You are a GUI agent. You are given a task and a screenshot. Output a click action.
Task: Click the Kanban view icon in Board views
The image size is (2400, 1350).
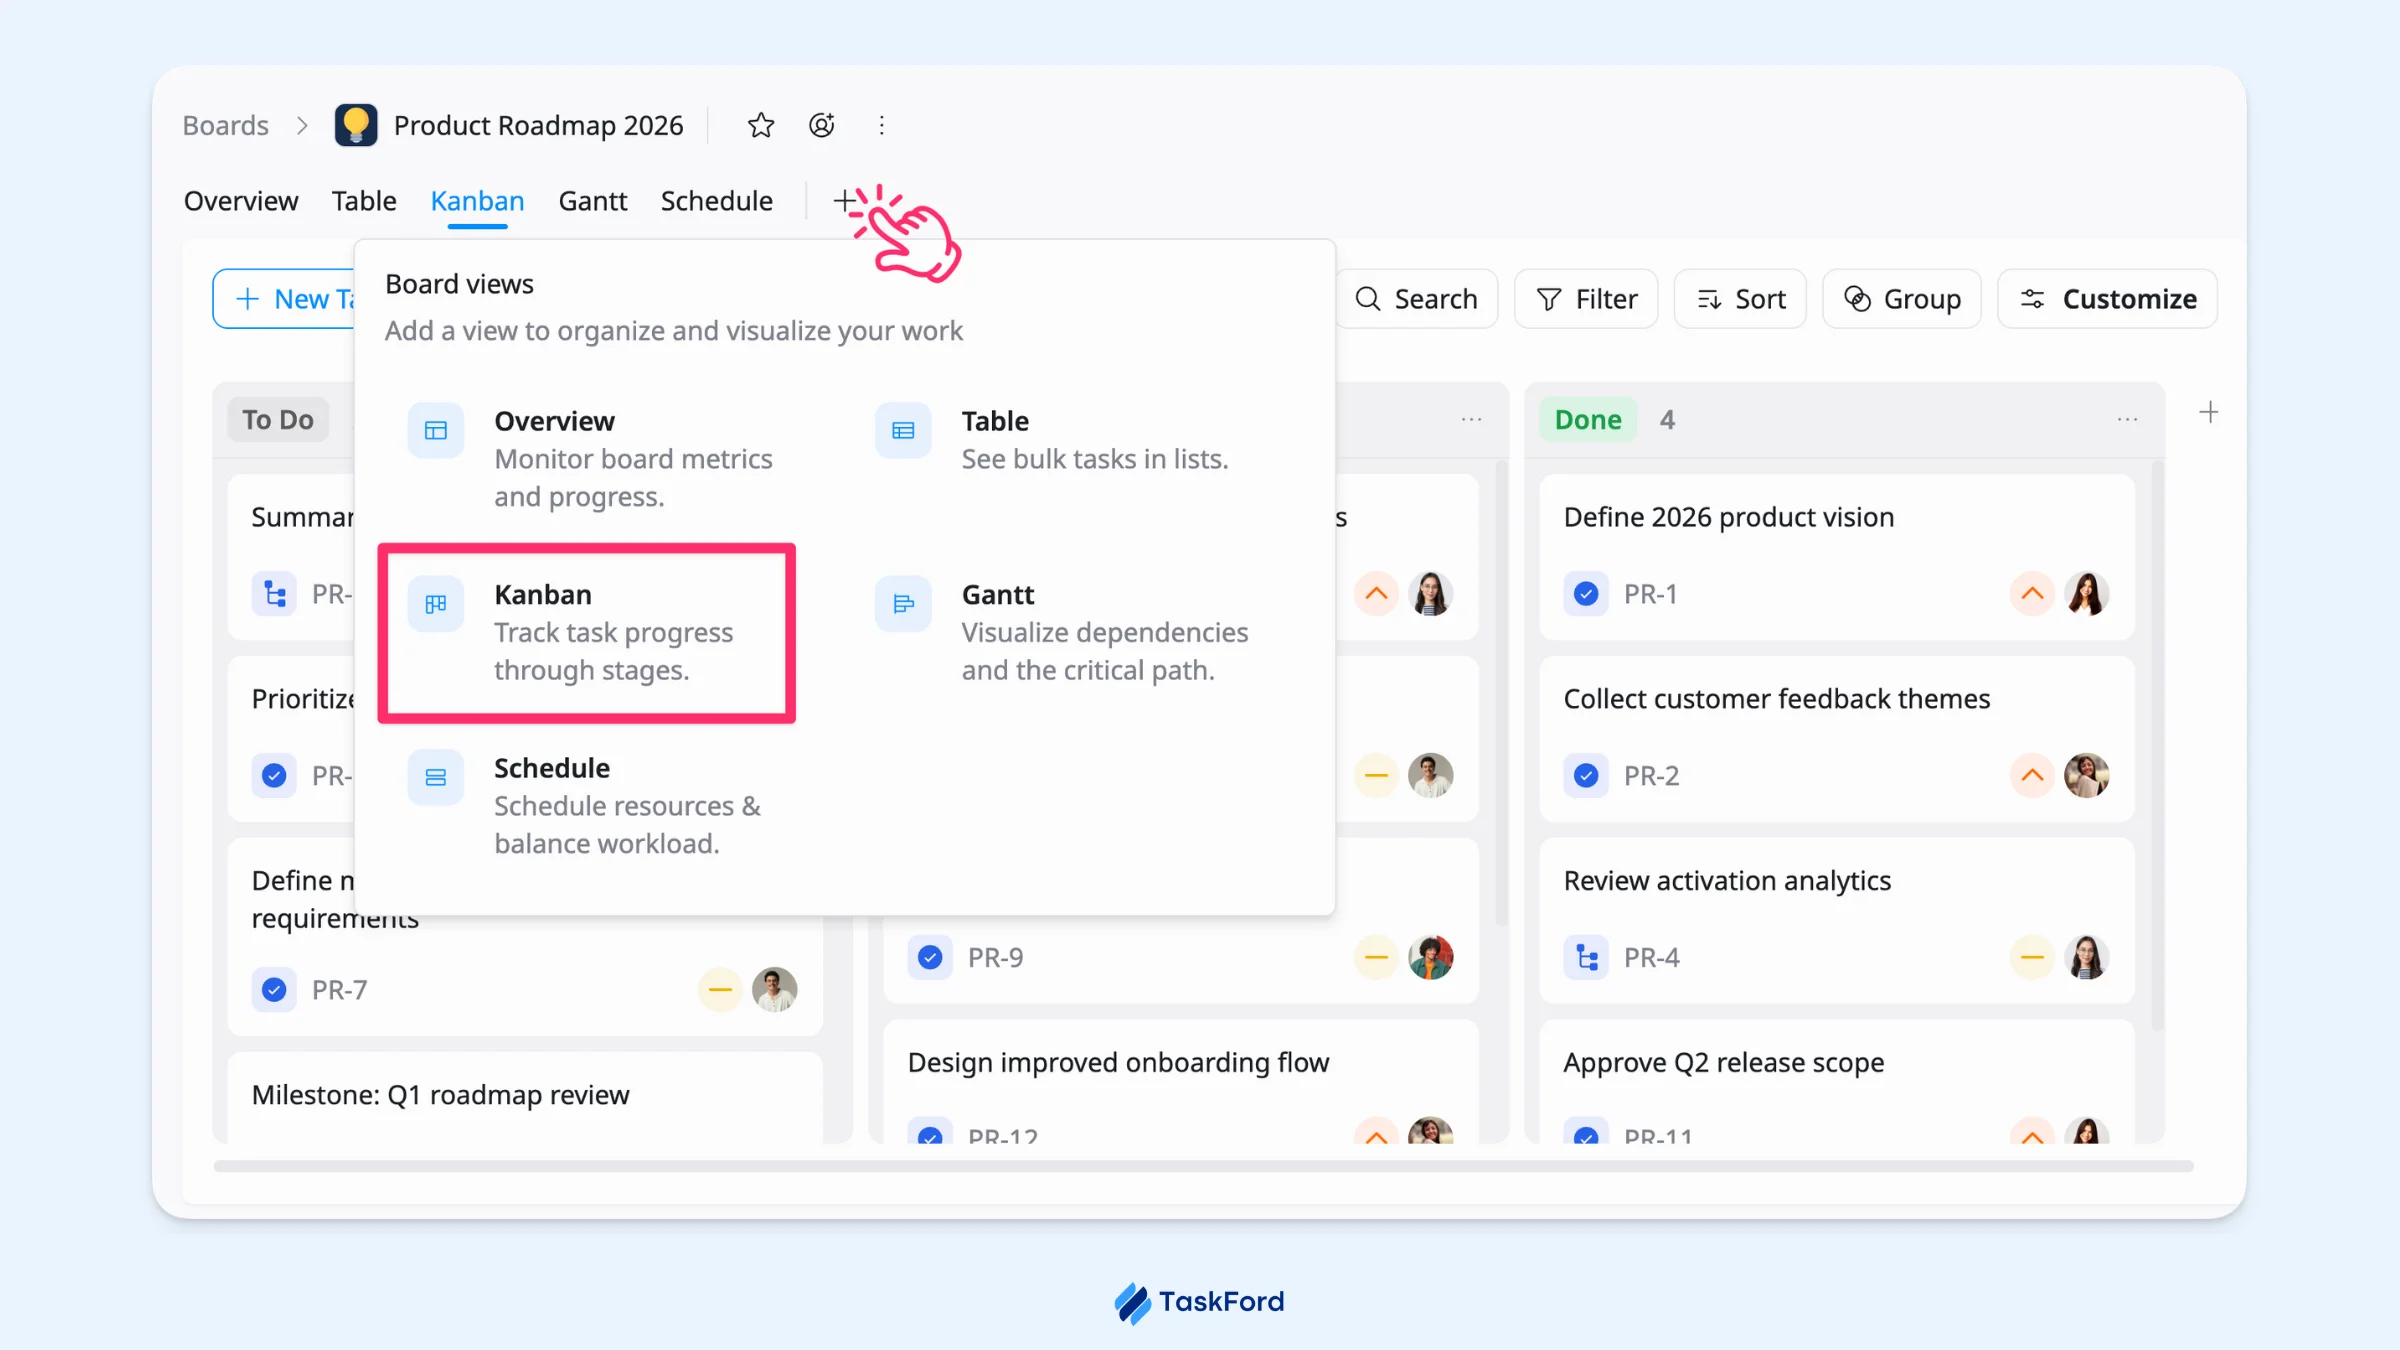click(x=436, y=604)
